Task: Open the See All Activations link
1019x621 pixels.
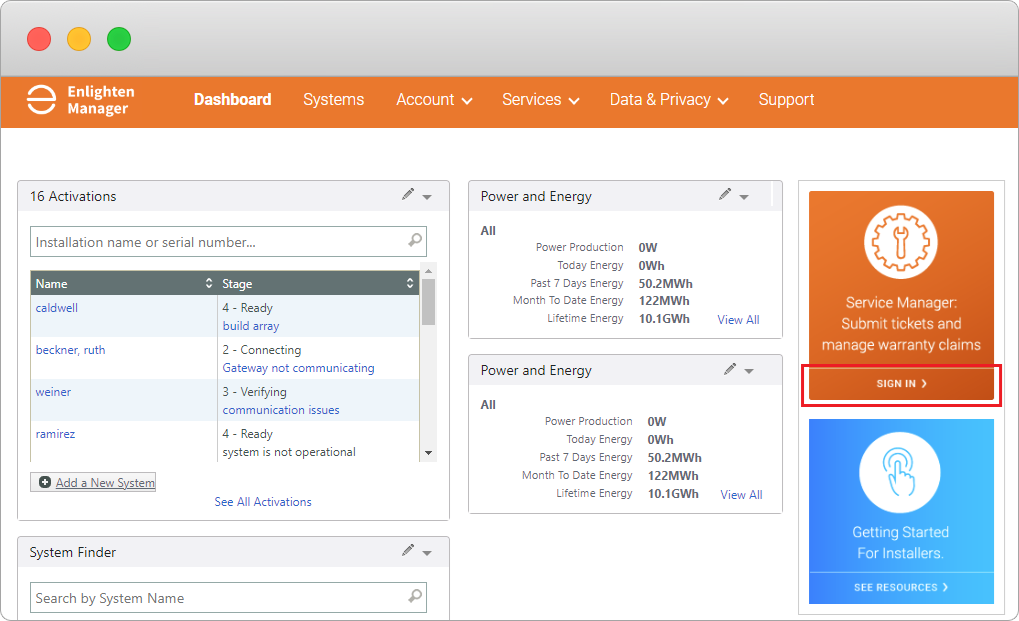Action: click(262, 501)
